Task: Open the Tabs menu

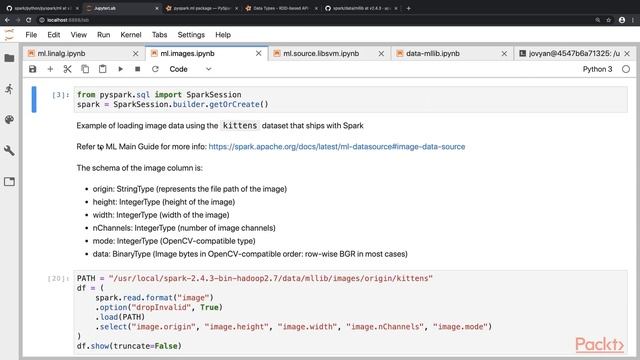Action: tap(160, 35)
